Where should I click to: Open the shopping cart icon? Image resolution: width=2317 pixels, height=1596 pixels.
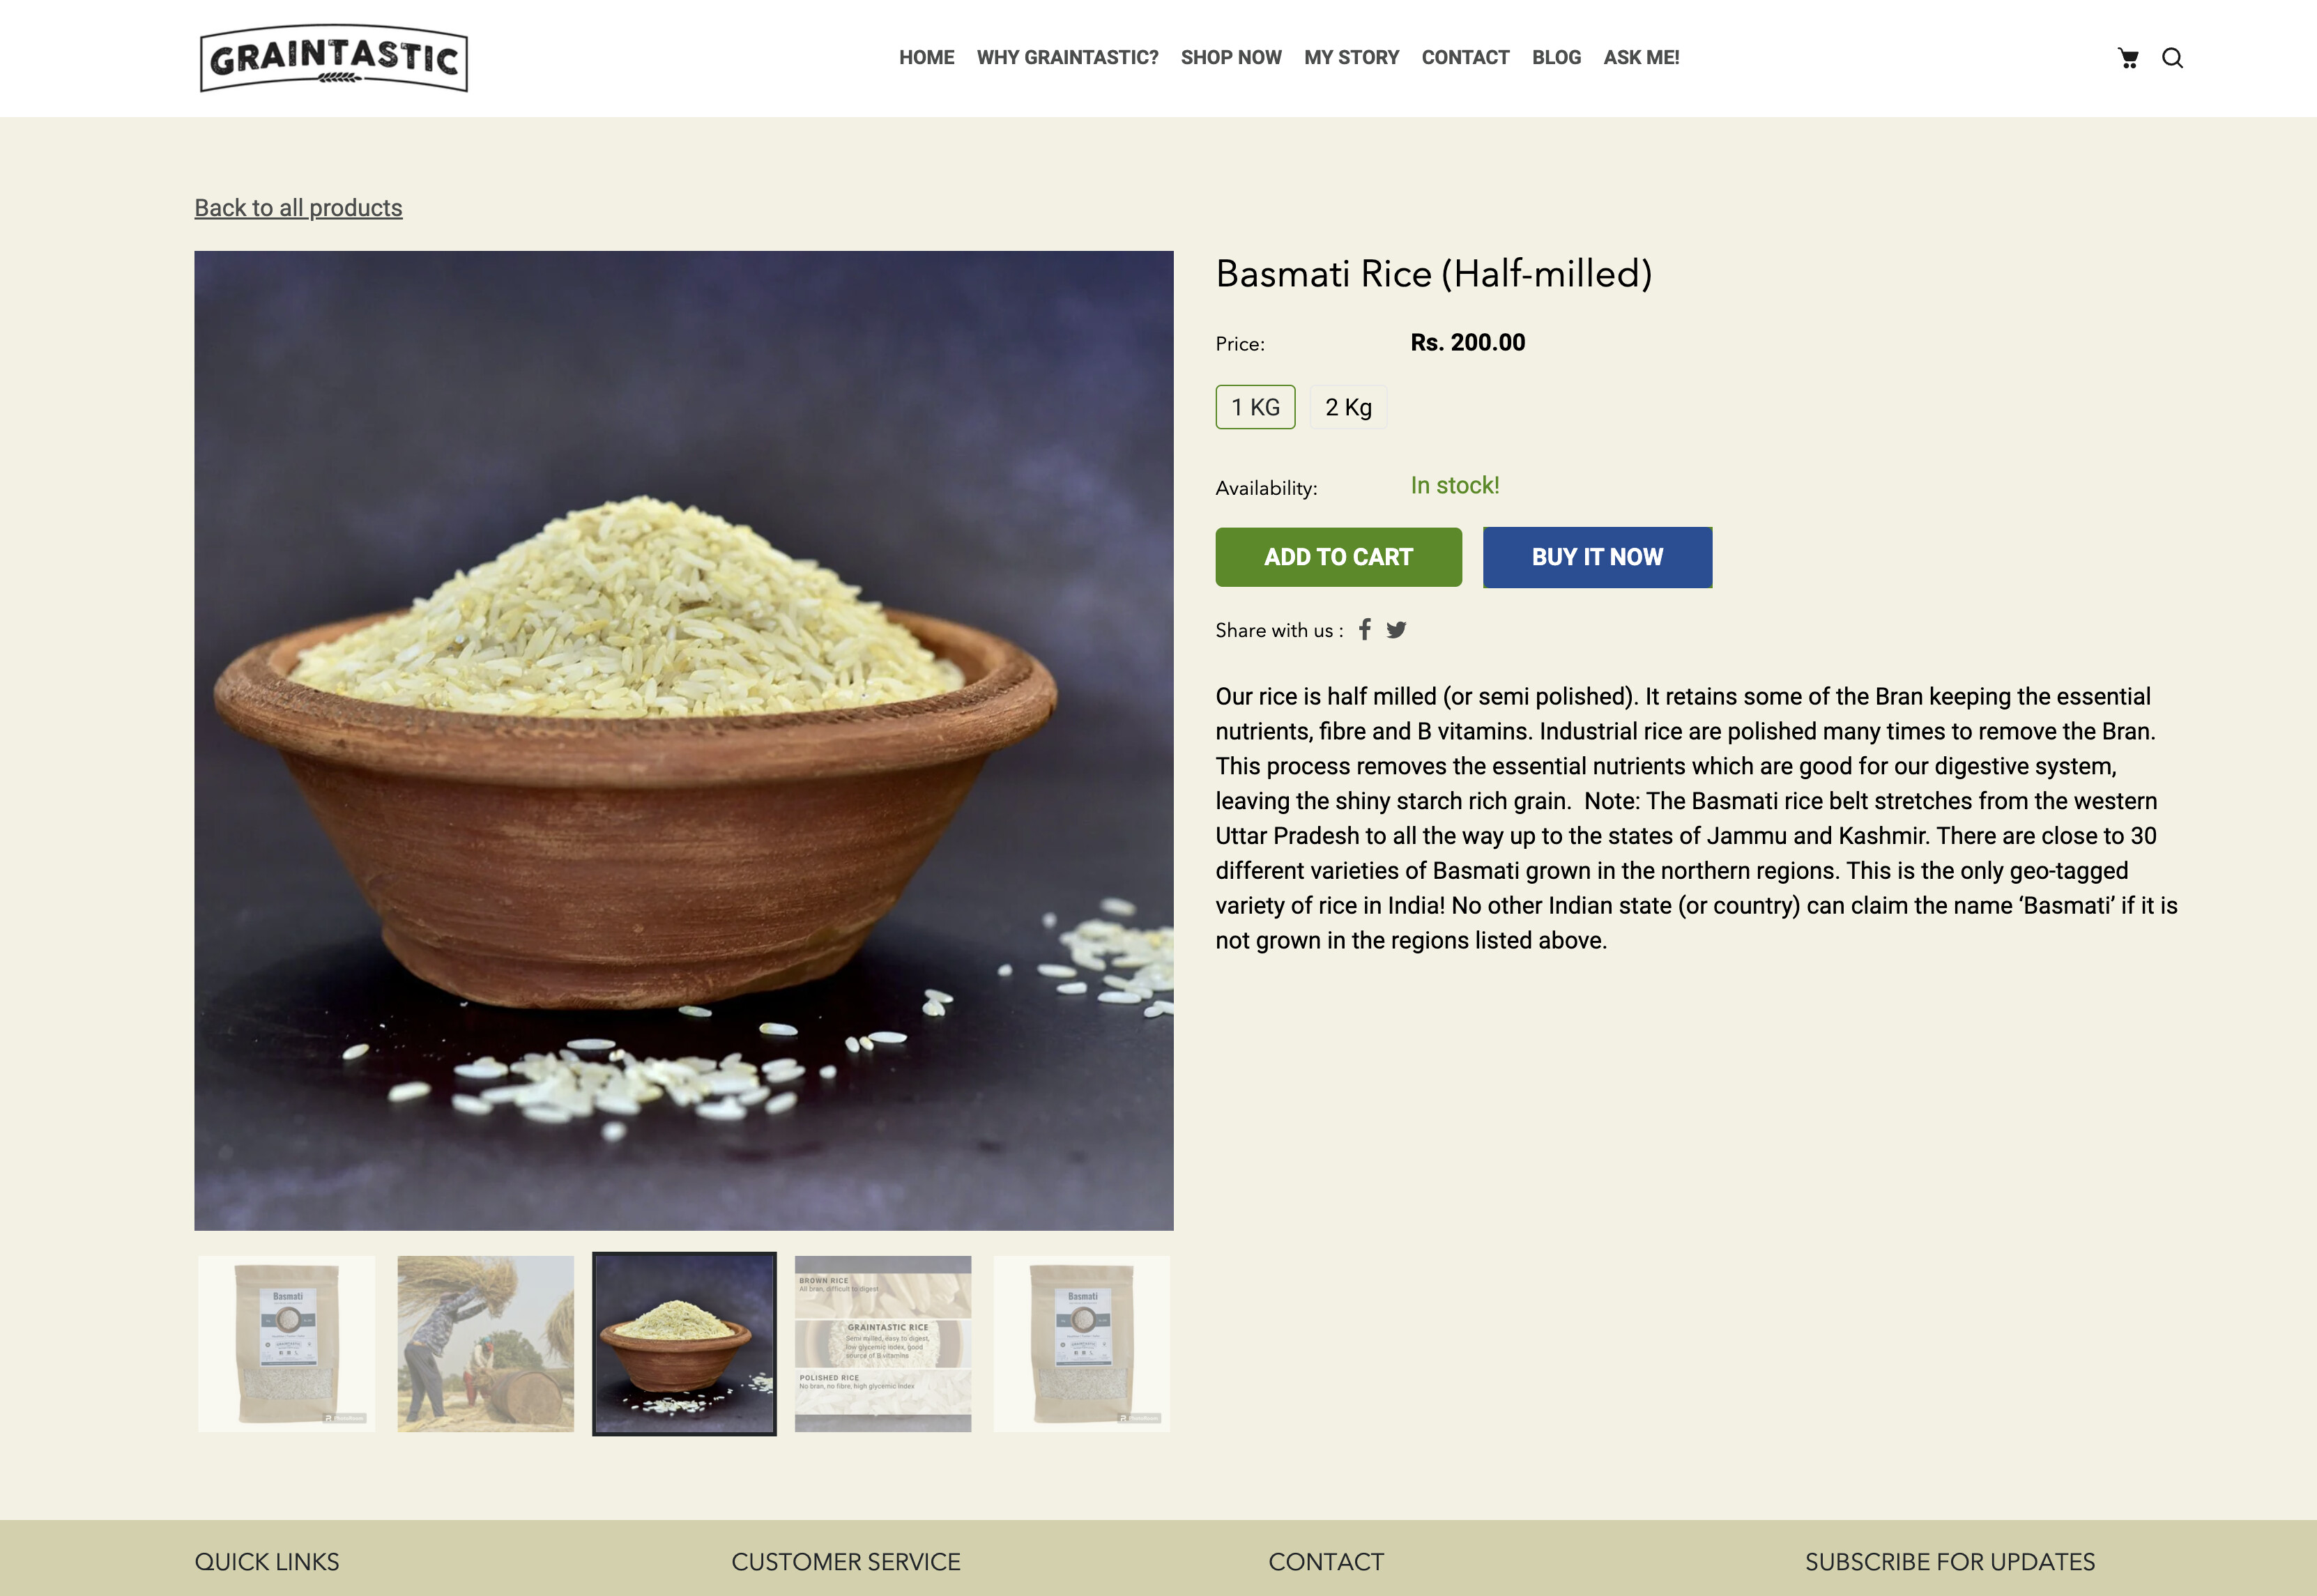[x=2128, y=58]
